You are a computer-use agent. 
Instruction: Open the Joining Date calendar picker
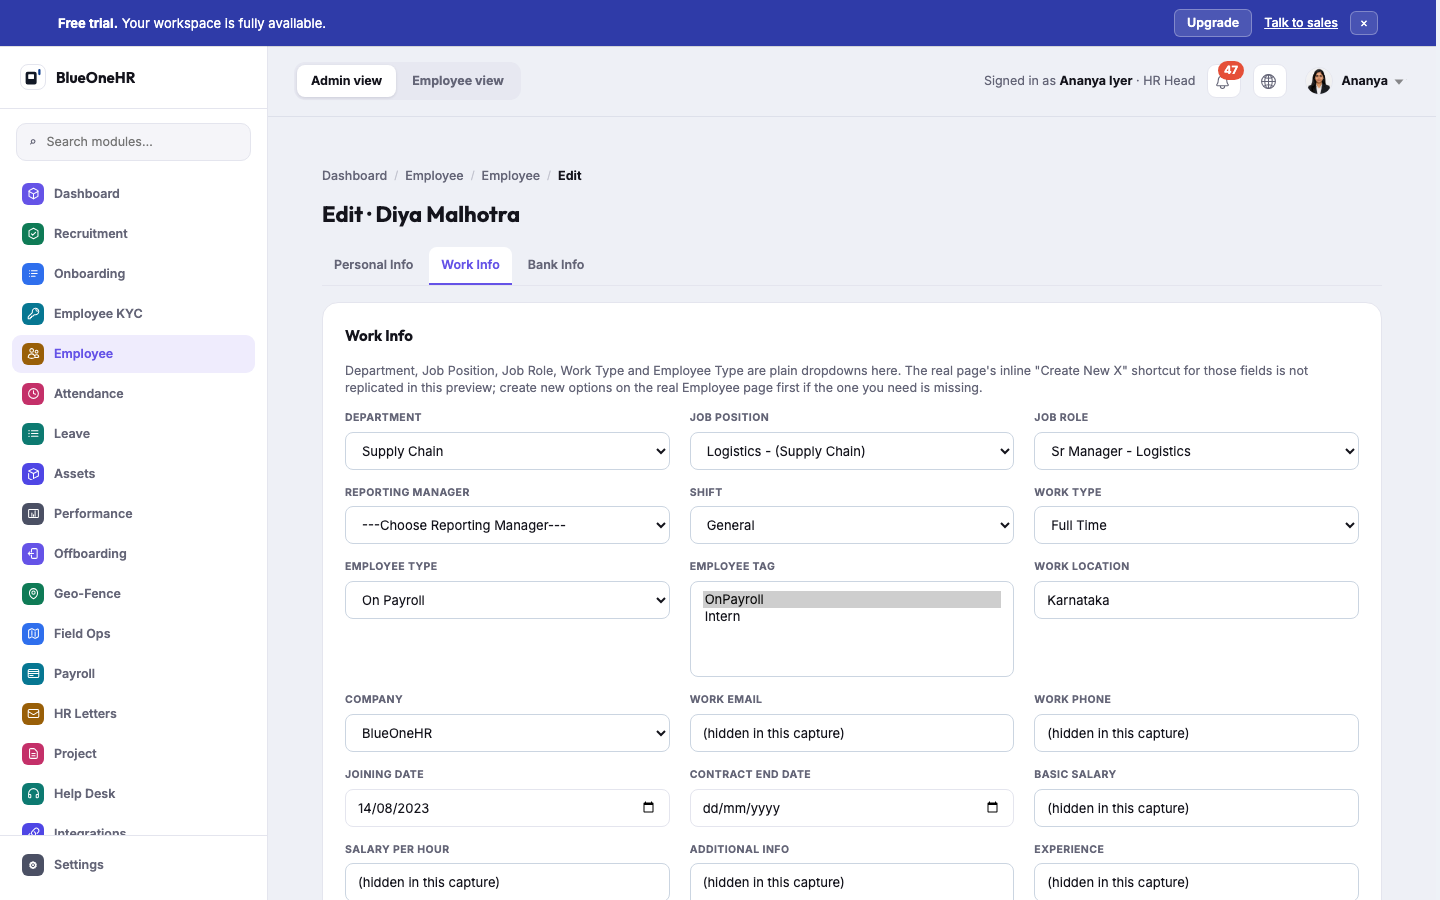click(648, 808)
